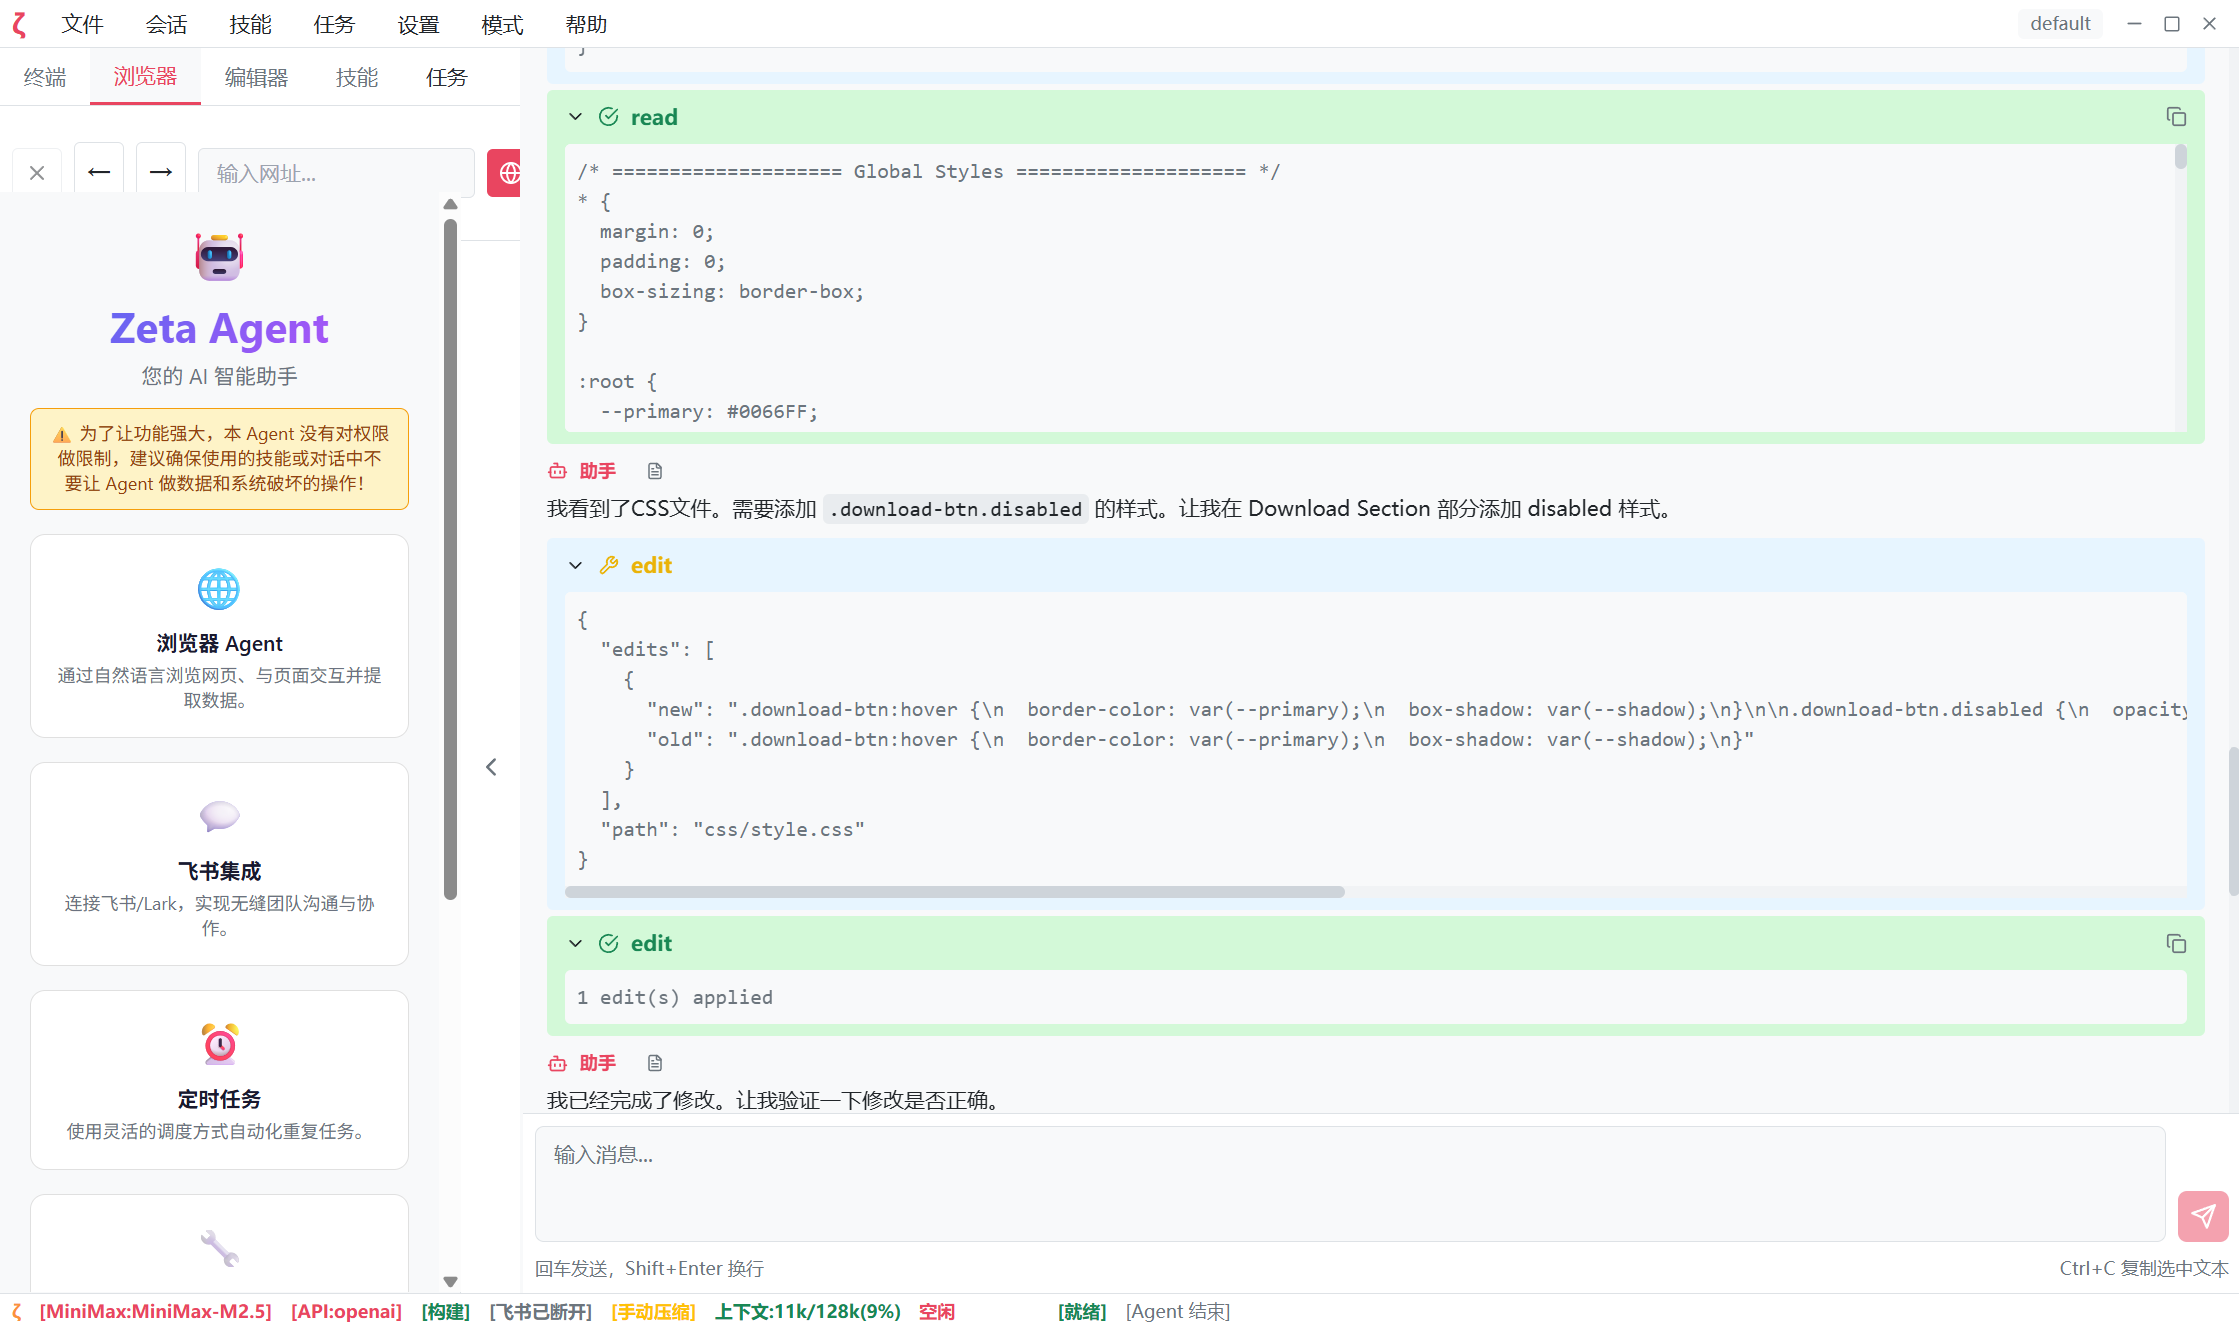The image size is (2239, 1327).
Task: Open the 浏览器 Agent card
Action: coord(219,636)
